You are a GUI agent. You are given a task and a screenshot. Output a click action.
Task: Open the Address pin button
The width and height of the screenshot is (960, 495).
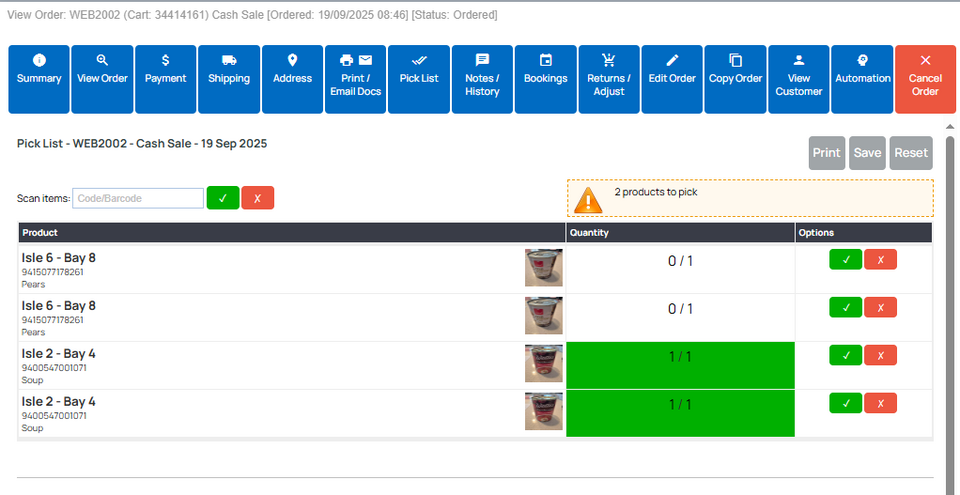point(292,79)
